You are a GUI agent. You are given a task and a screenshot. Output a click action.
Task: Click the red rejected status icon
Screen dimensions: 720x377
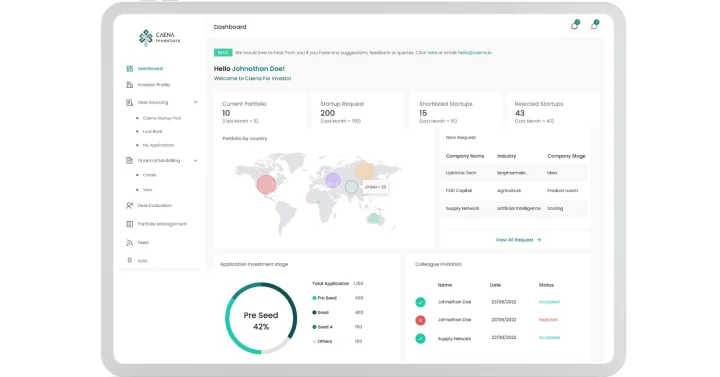pos(420,320)
